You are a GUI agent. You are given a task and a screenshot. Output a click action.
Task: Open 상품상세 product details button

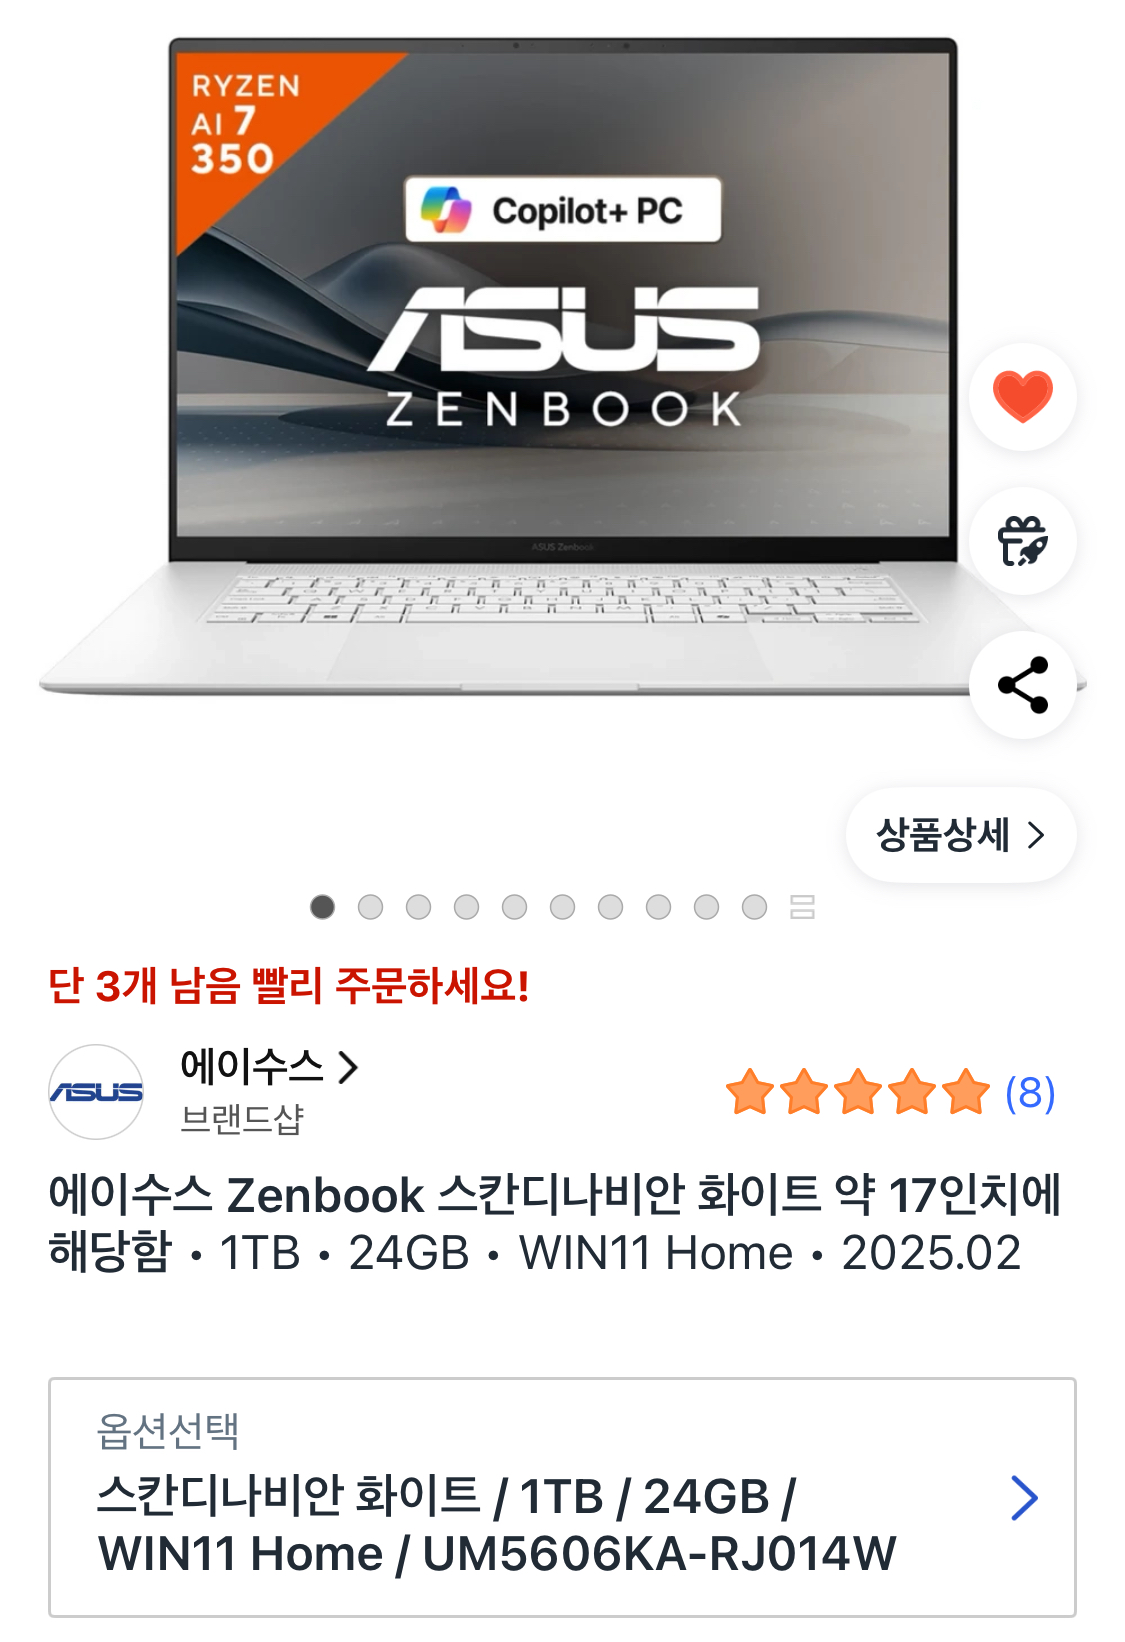coord(961,835)
